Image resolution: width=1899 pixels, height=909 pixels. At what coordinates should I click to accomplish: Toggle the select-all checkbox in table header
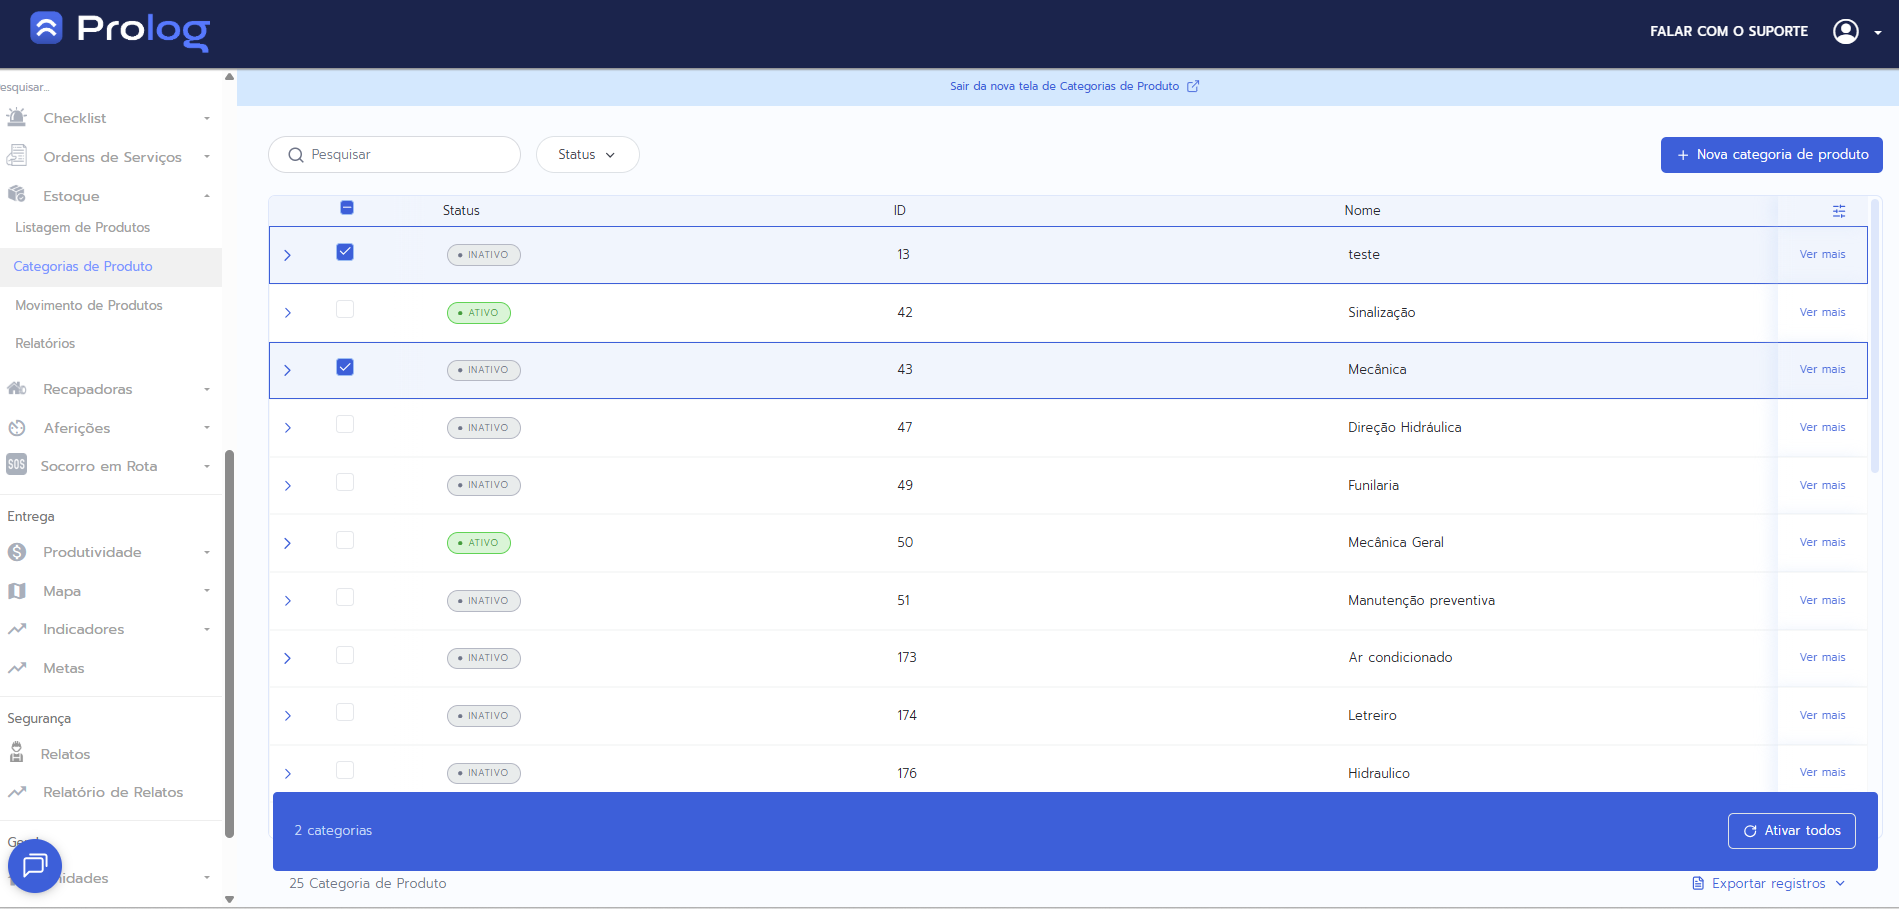(x=347, y=208)
